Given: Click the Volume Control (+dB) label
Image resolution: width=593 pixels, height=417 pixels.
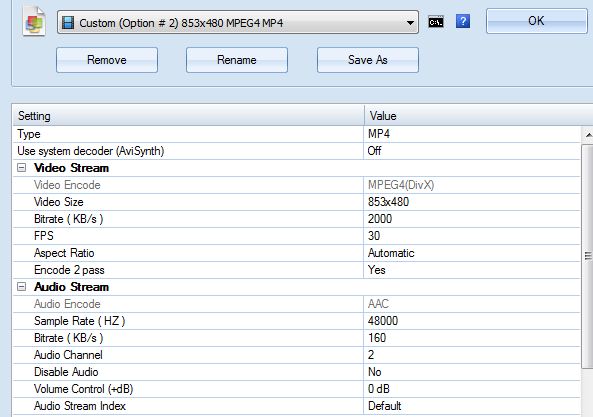Looking at the screenshot, I should point(84,389).
